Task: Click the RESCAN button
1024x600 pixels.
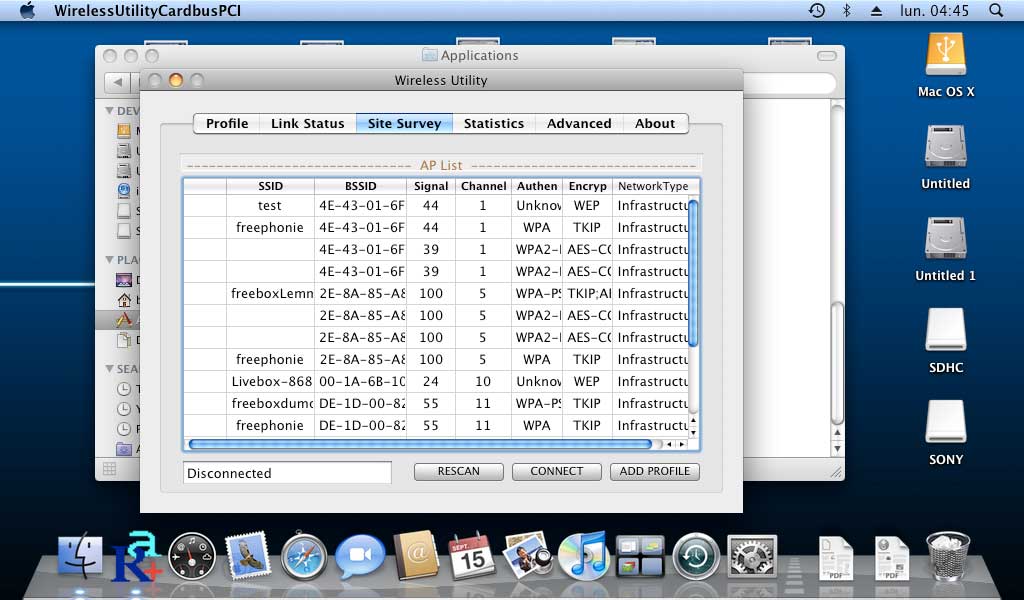Action: (x=458, y=471)
